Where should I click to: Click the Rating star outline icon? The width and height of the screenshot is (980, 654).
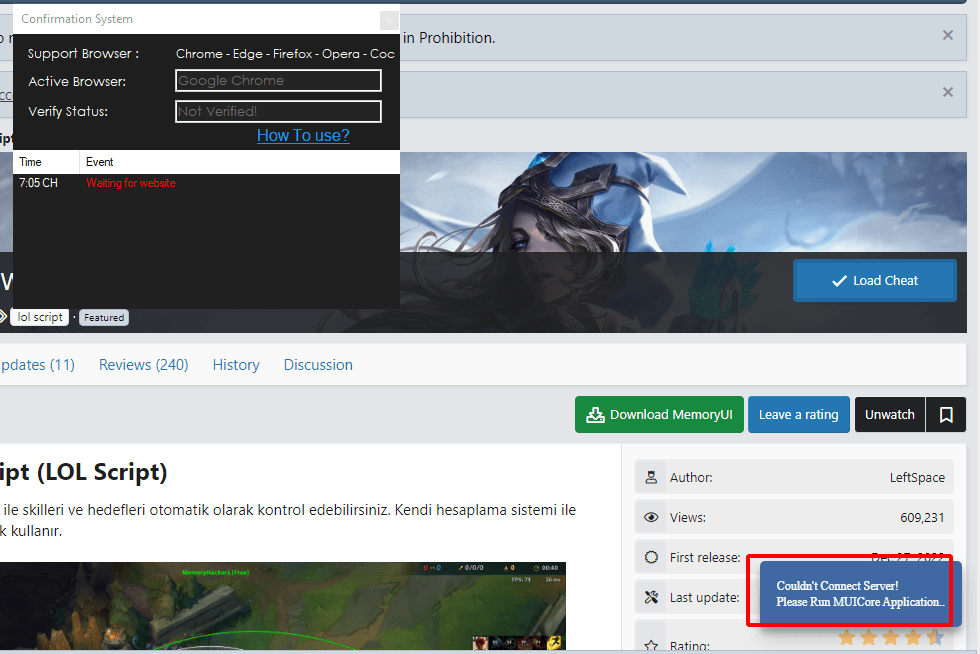click(x=651, y=645)
